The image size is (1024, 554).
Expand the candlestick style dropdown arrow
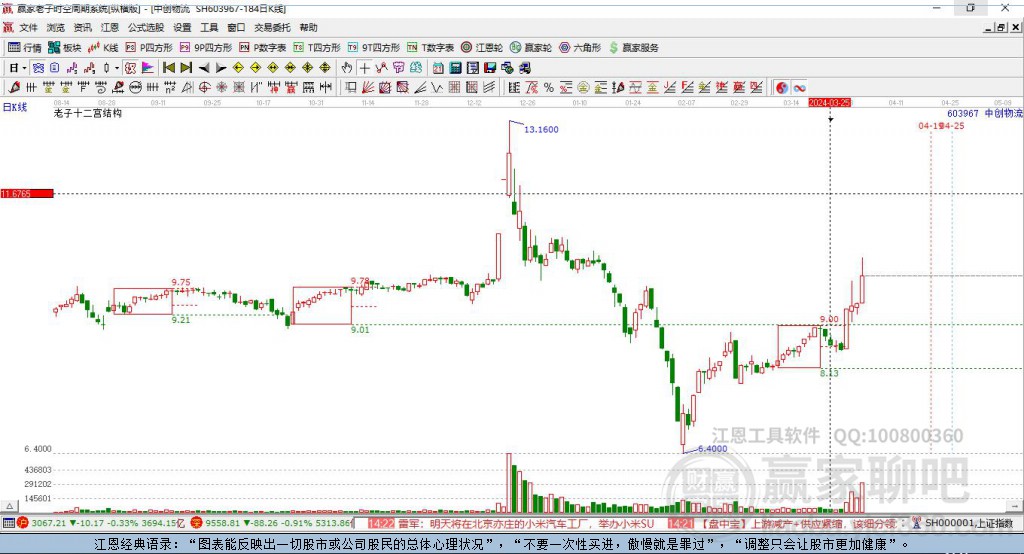tap(117, 68)
